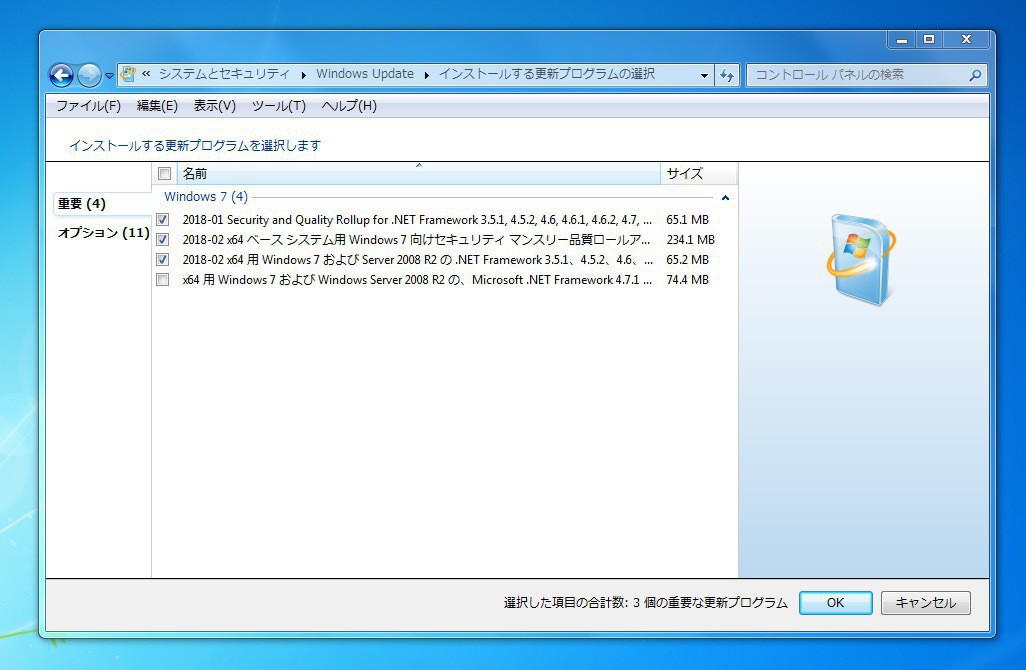
Task: Close the Windows Update window
Action: [966, 40]
